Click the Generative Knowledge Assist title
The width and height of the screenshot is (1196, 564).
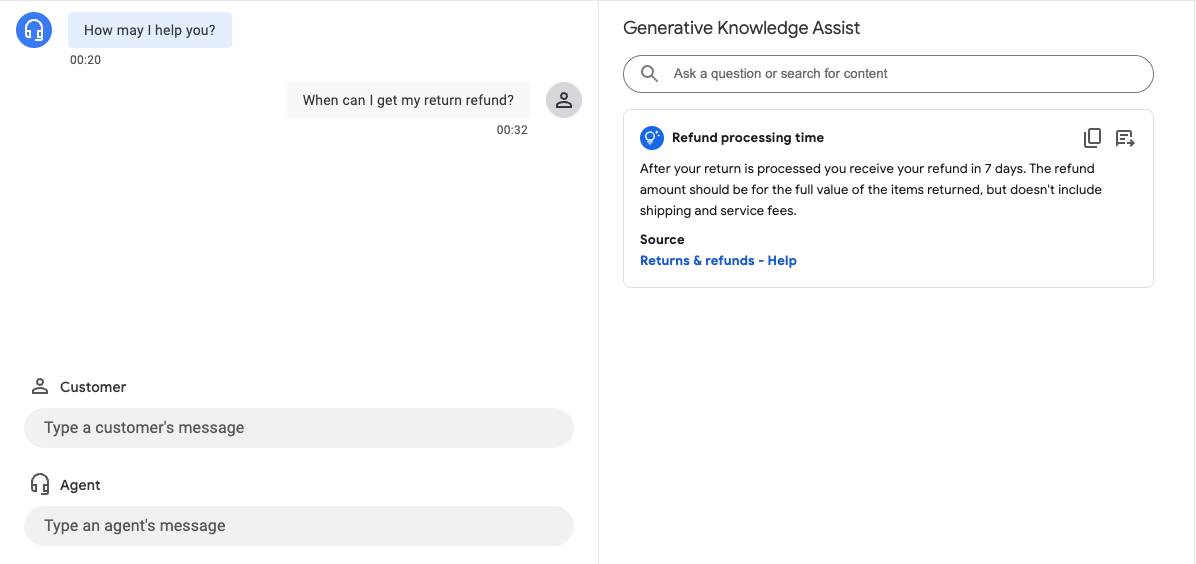point(741,28)
